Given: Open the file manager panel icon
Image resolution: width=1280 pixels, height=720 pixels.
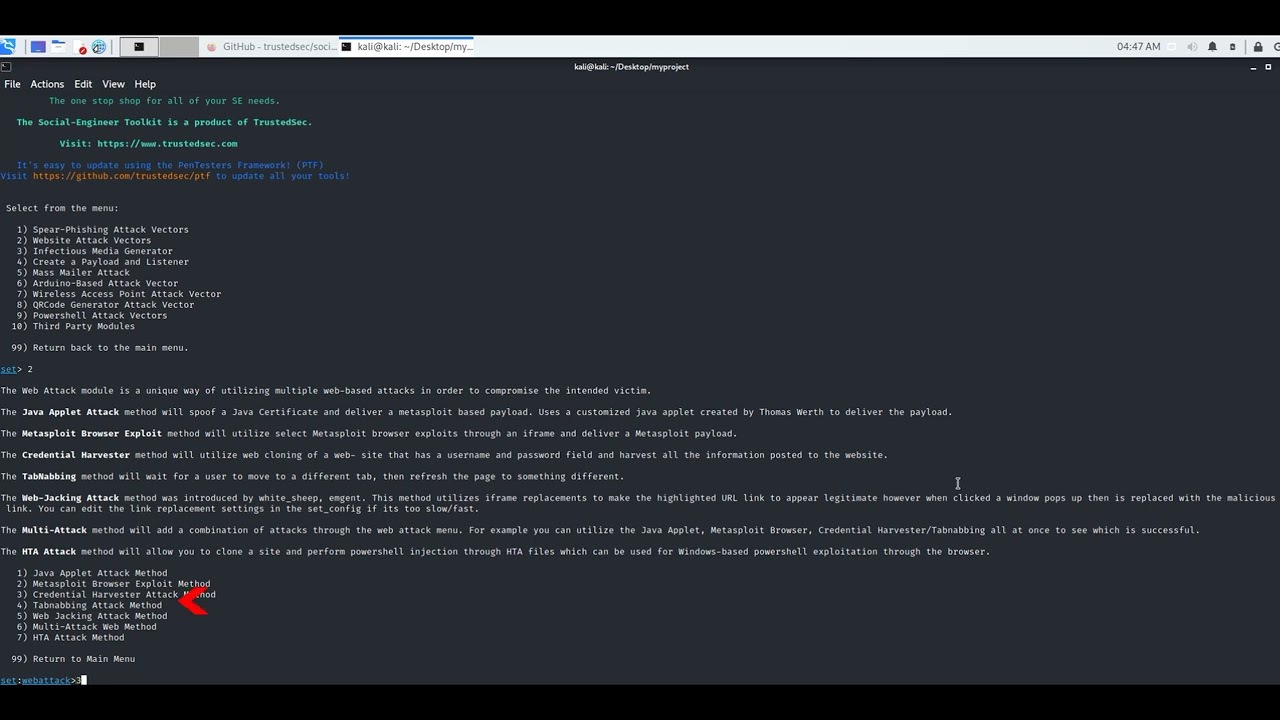Looking at the screenshot, I should pyautogui.click(x=58, y=47).
